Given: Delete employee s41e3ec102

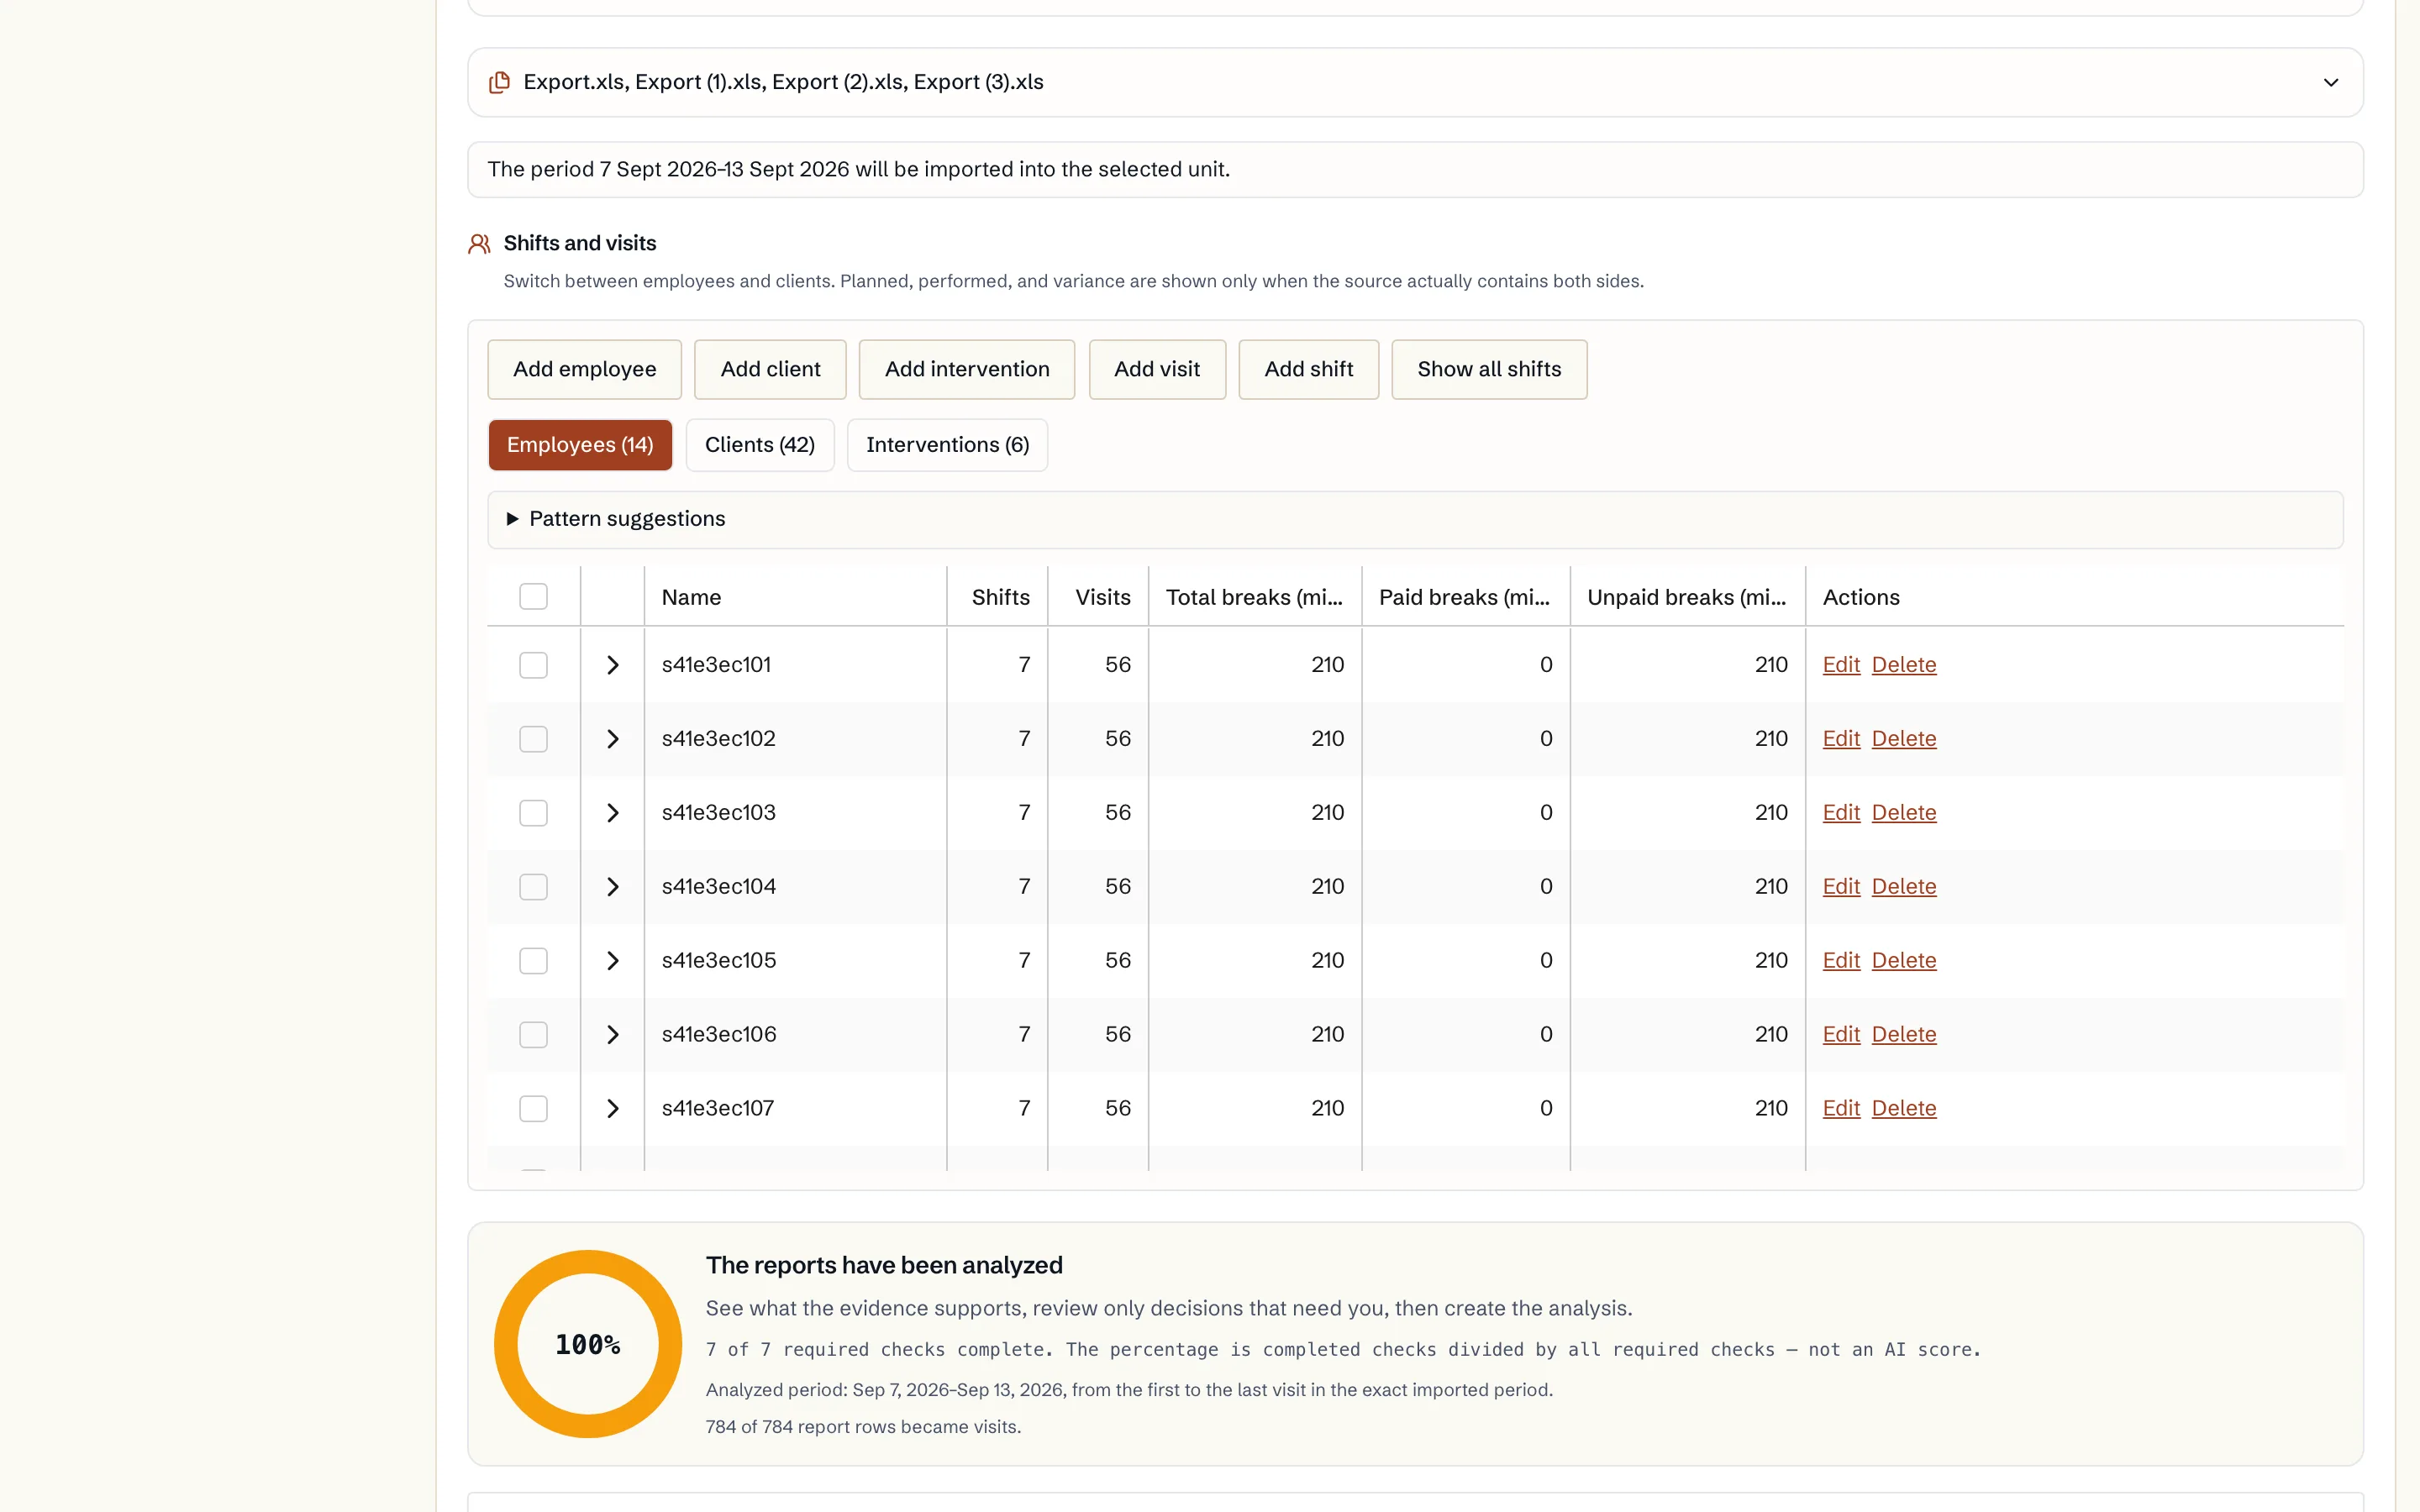Looking at the screenshot, I should click(x=1904, y=739).
